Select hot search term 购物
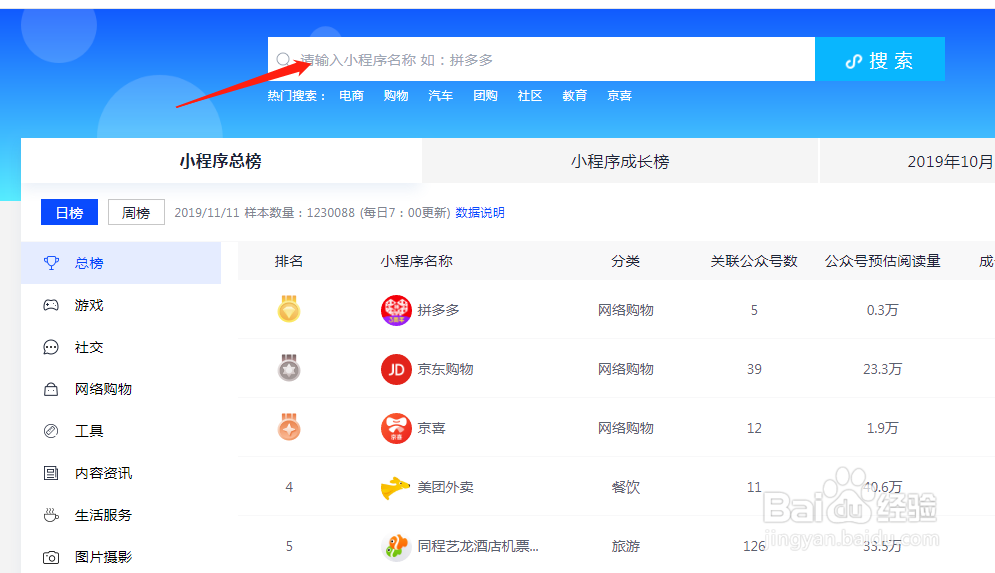This screenshot has height=573, width=995. tap(396, 96)
